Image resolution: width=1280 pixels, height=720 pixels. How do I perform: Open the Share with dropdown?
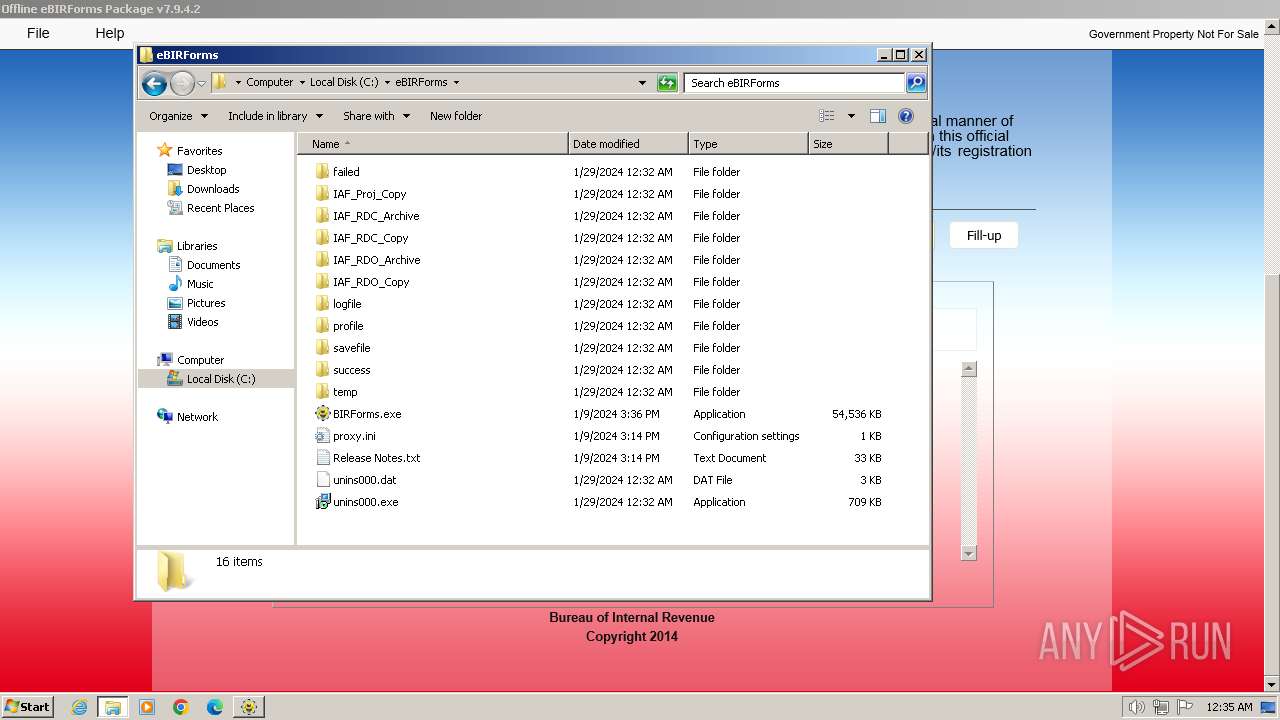click(x=376, y=116)
